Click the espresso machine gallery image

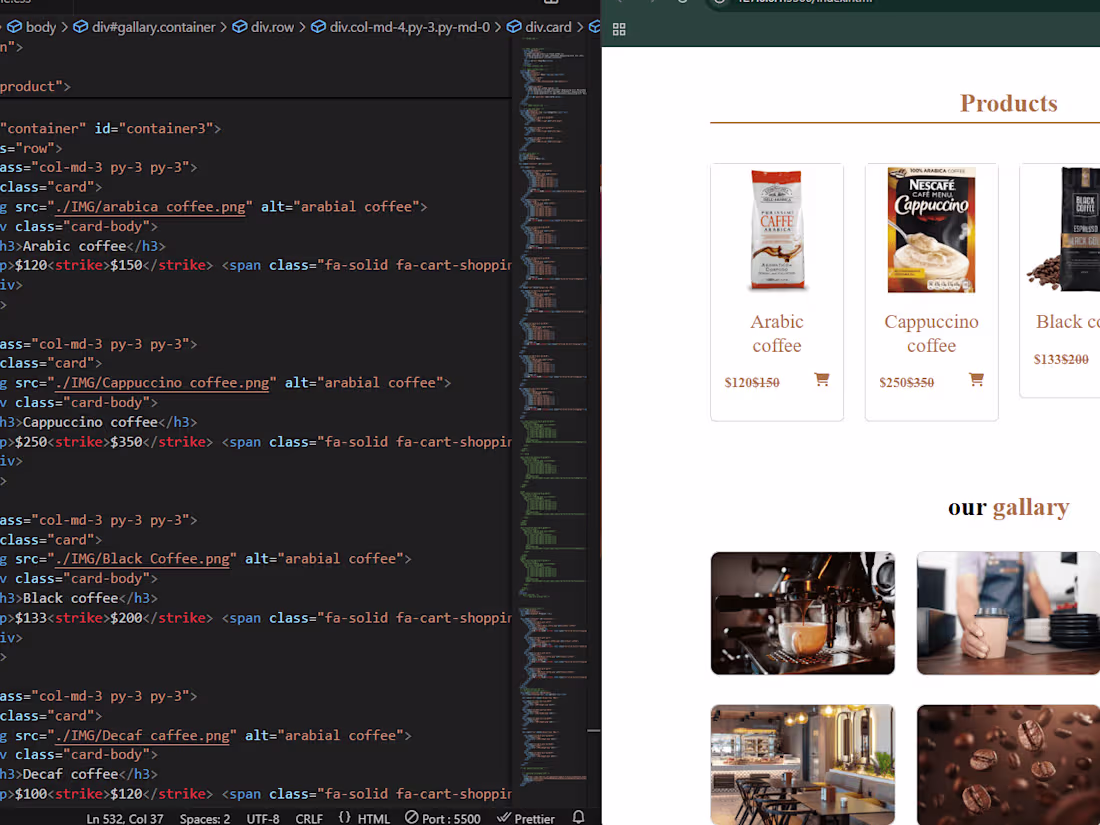tap(803, 613)
